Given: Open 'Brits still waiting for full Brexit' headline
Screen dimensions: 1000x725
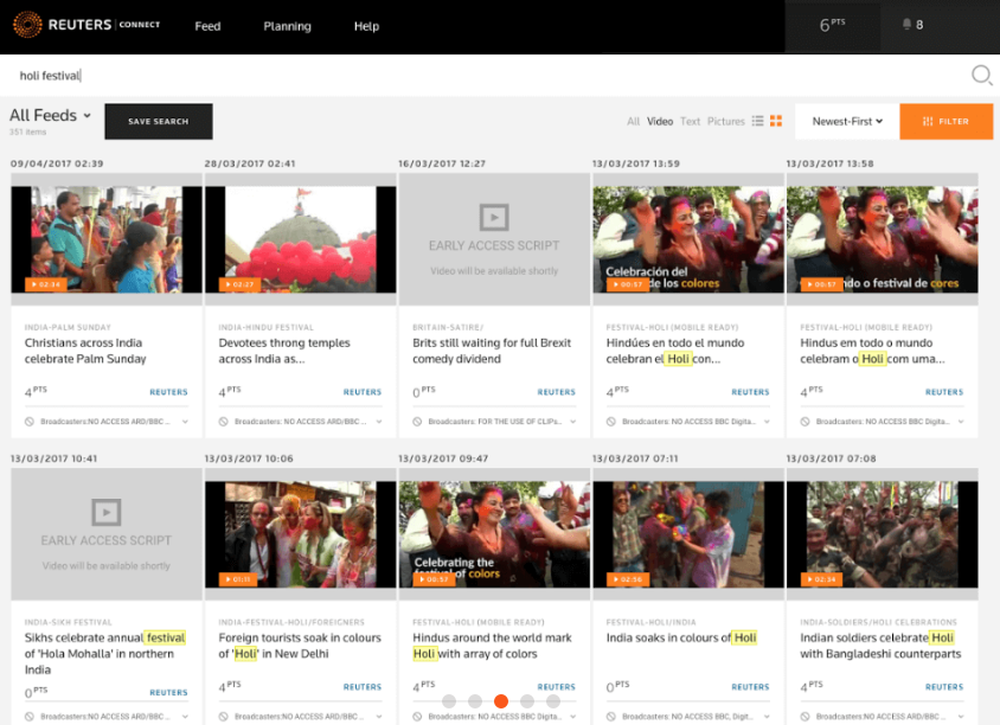Looking at the screenshot, I should [x=492, y=351].
